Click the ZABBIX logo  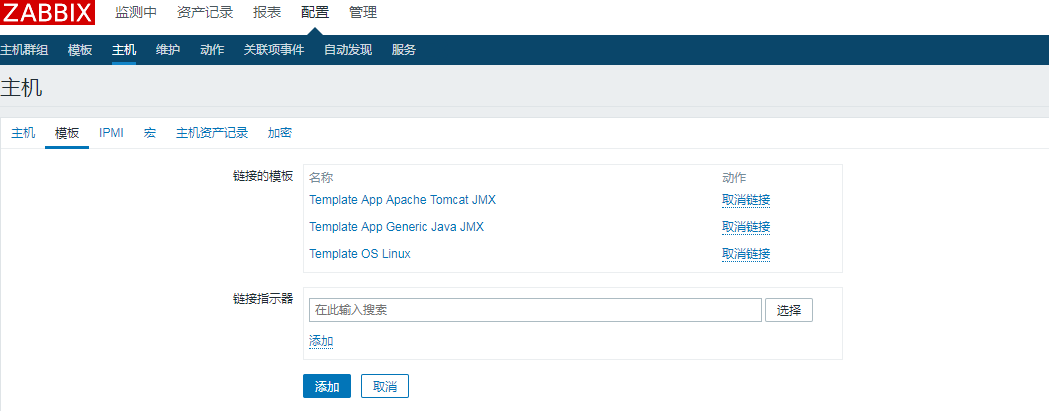(x=47, y=12)
